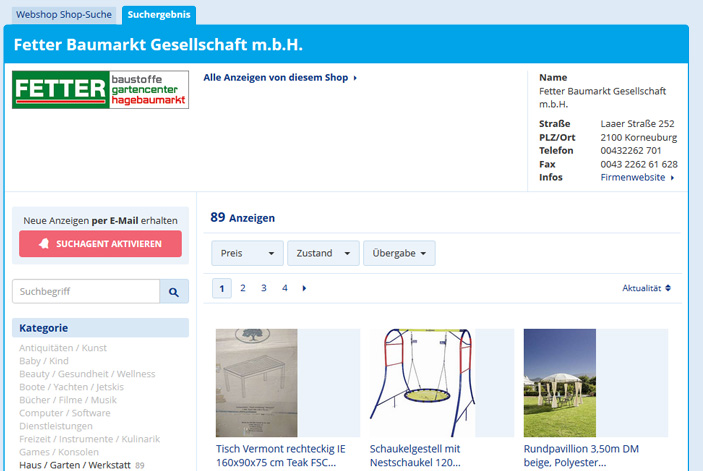Click Dienstleistungen category
Screen dimensions: 703x471
pyautogui.click(x=56, y=426)
